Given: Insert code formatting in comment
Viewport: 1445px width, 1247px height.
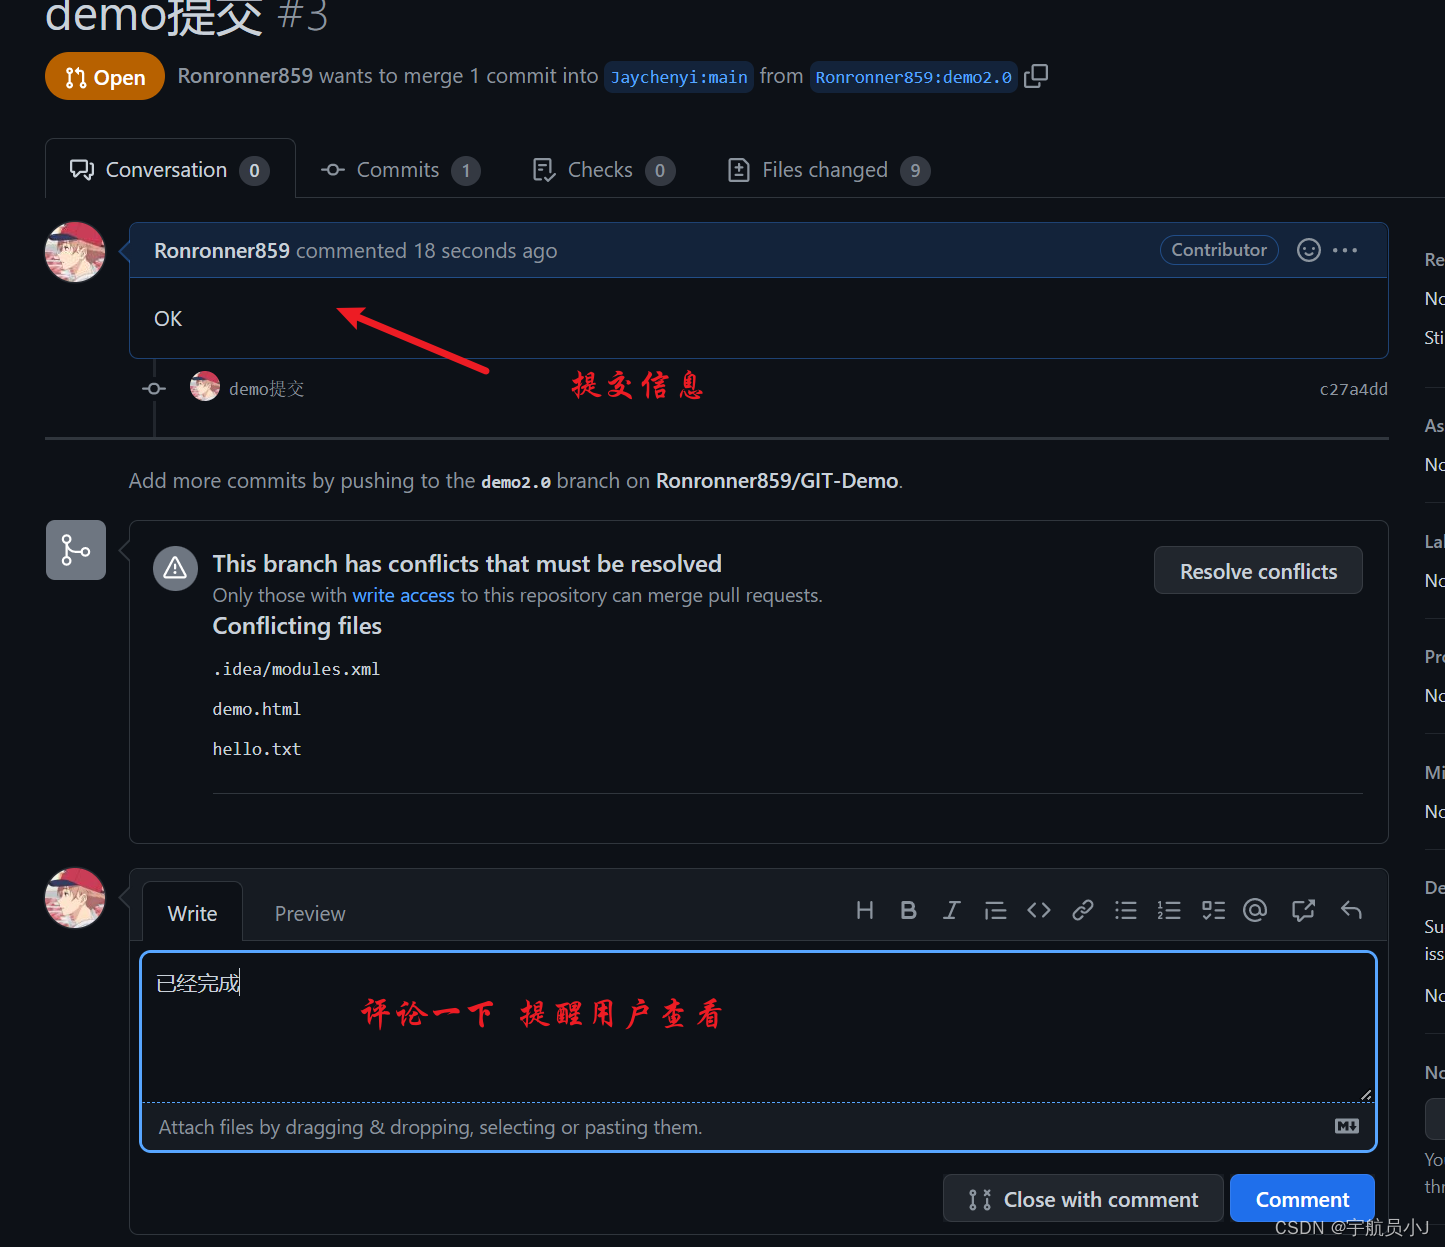Looking at the screenshot, I should pos(1039,910).
